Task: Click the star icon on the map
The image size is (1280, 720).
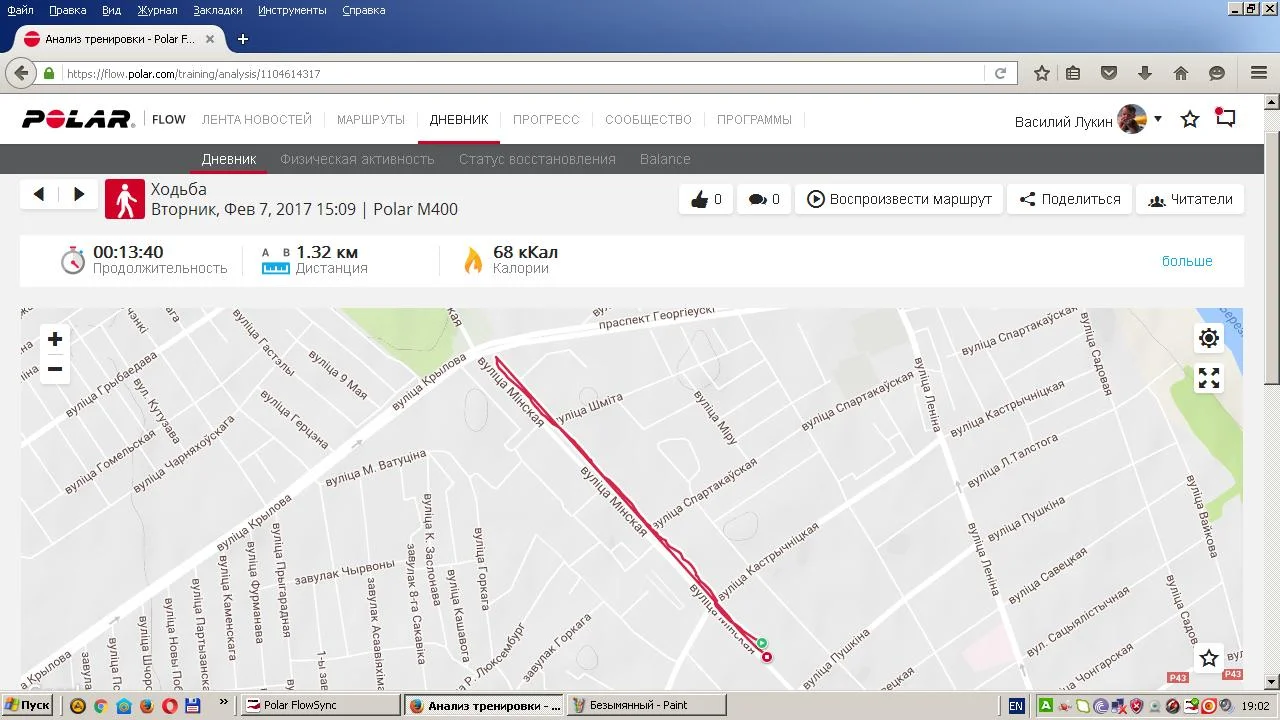Action: click(x=1209, y=658)
